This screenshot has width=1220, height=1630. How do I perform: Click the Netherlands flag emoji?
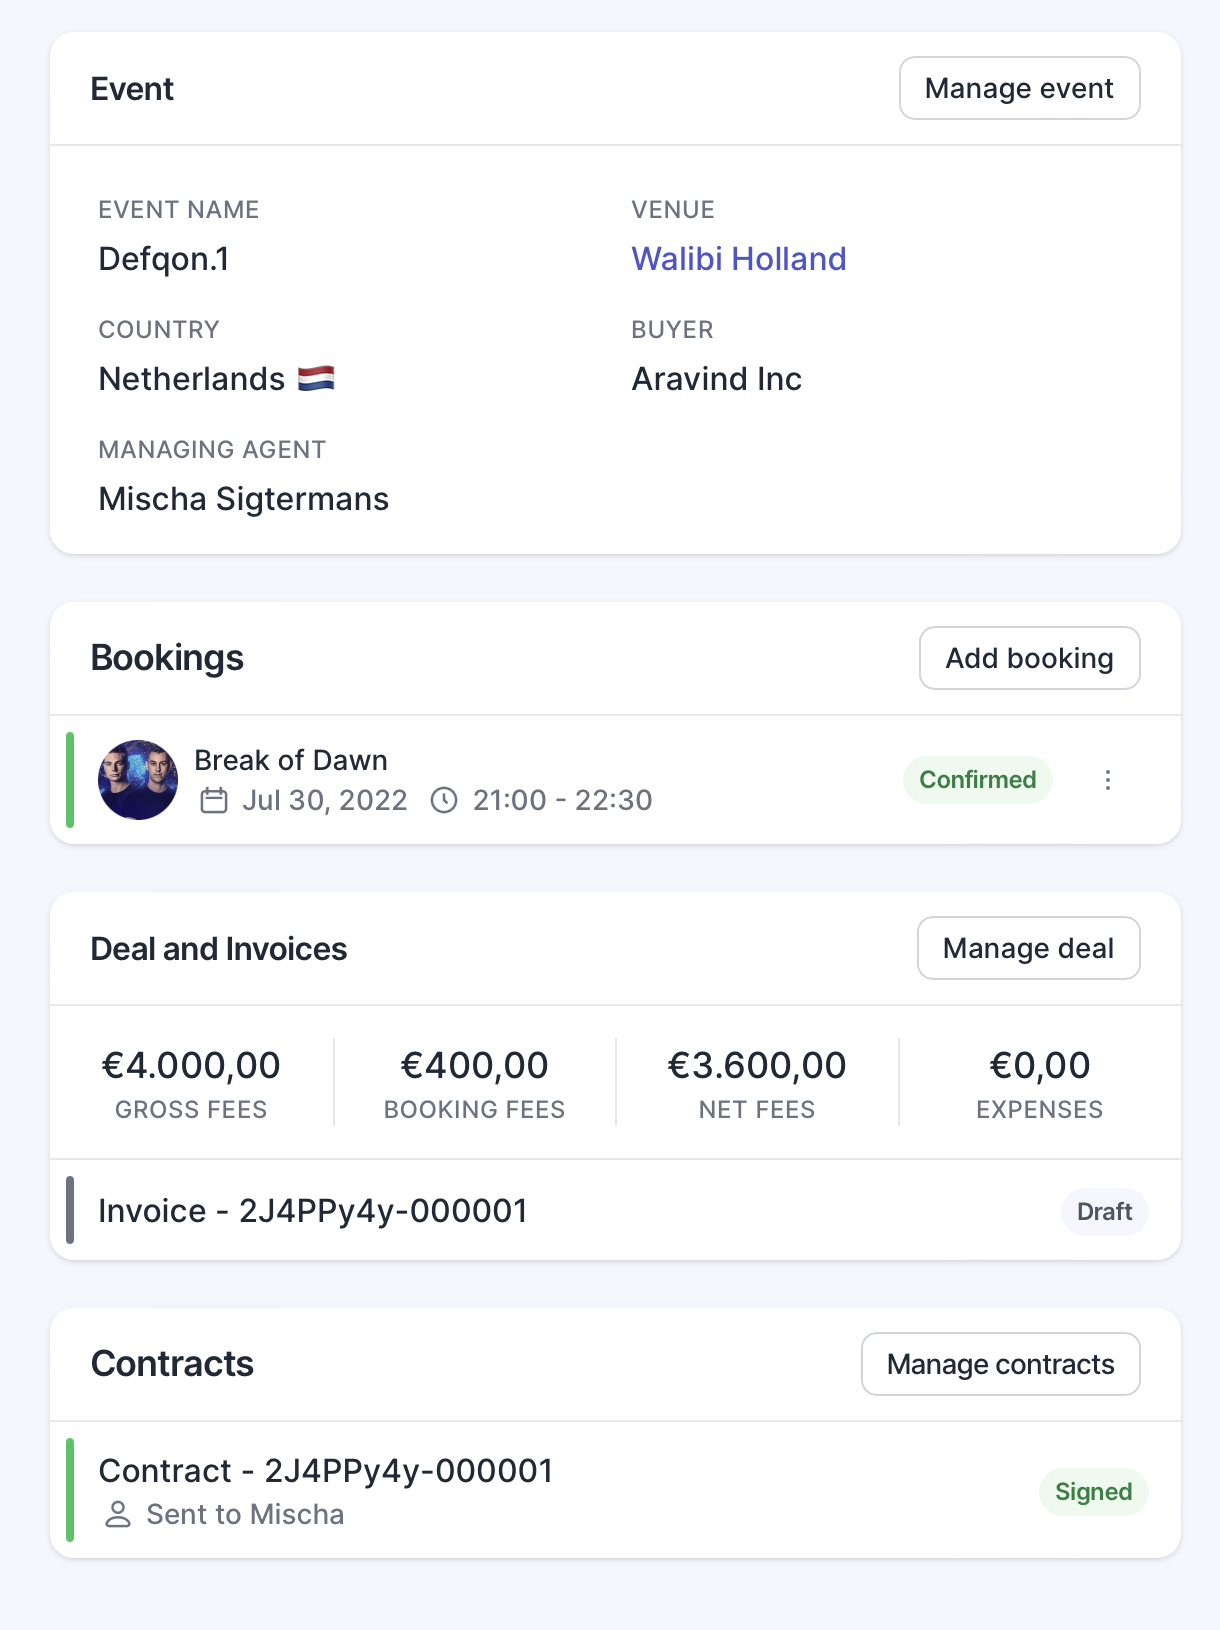pos(318,378)
